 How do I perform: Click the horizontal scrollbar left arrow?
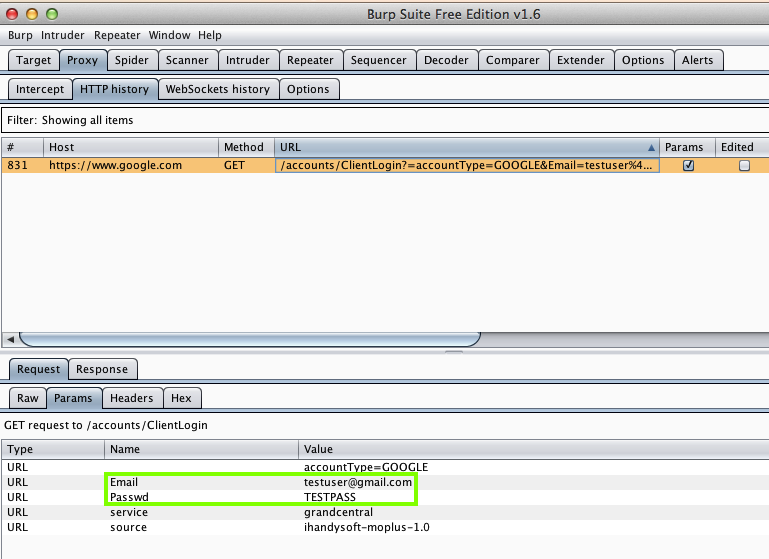pos(10,339)
